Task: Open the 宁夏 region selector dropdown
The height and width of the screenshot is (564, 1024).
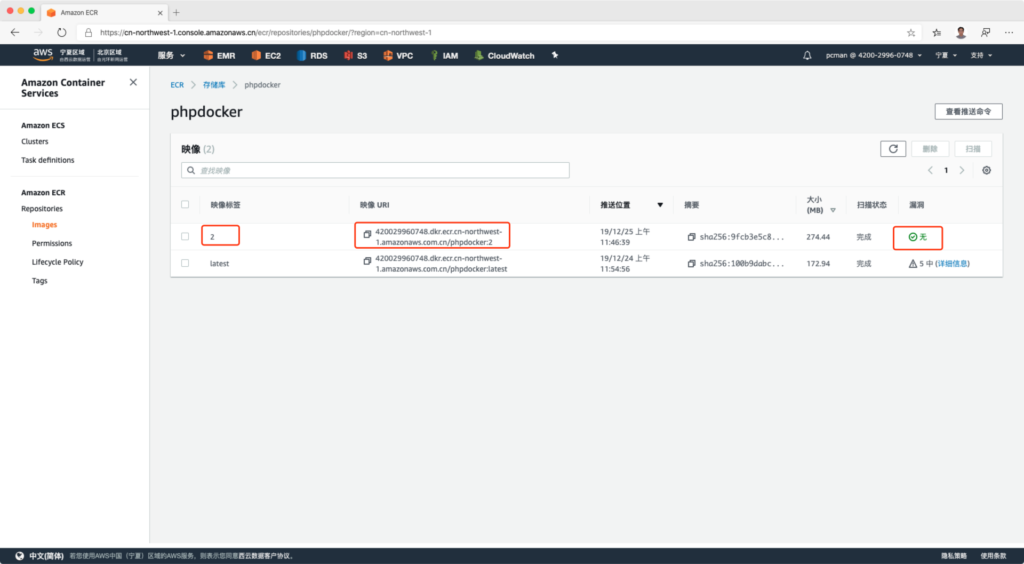Action: tap(945, 56)
